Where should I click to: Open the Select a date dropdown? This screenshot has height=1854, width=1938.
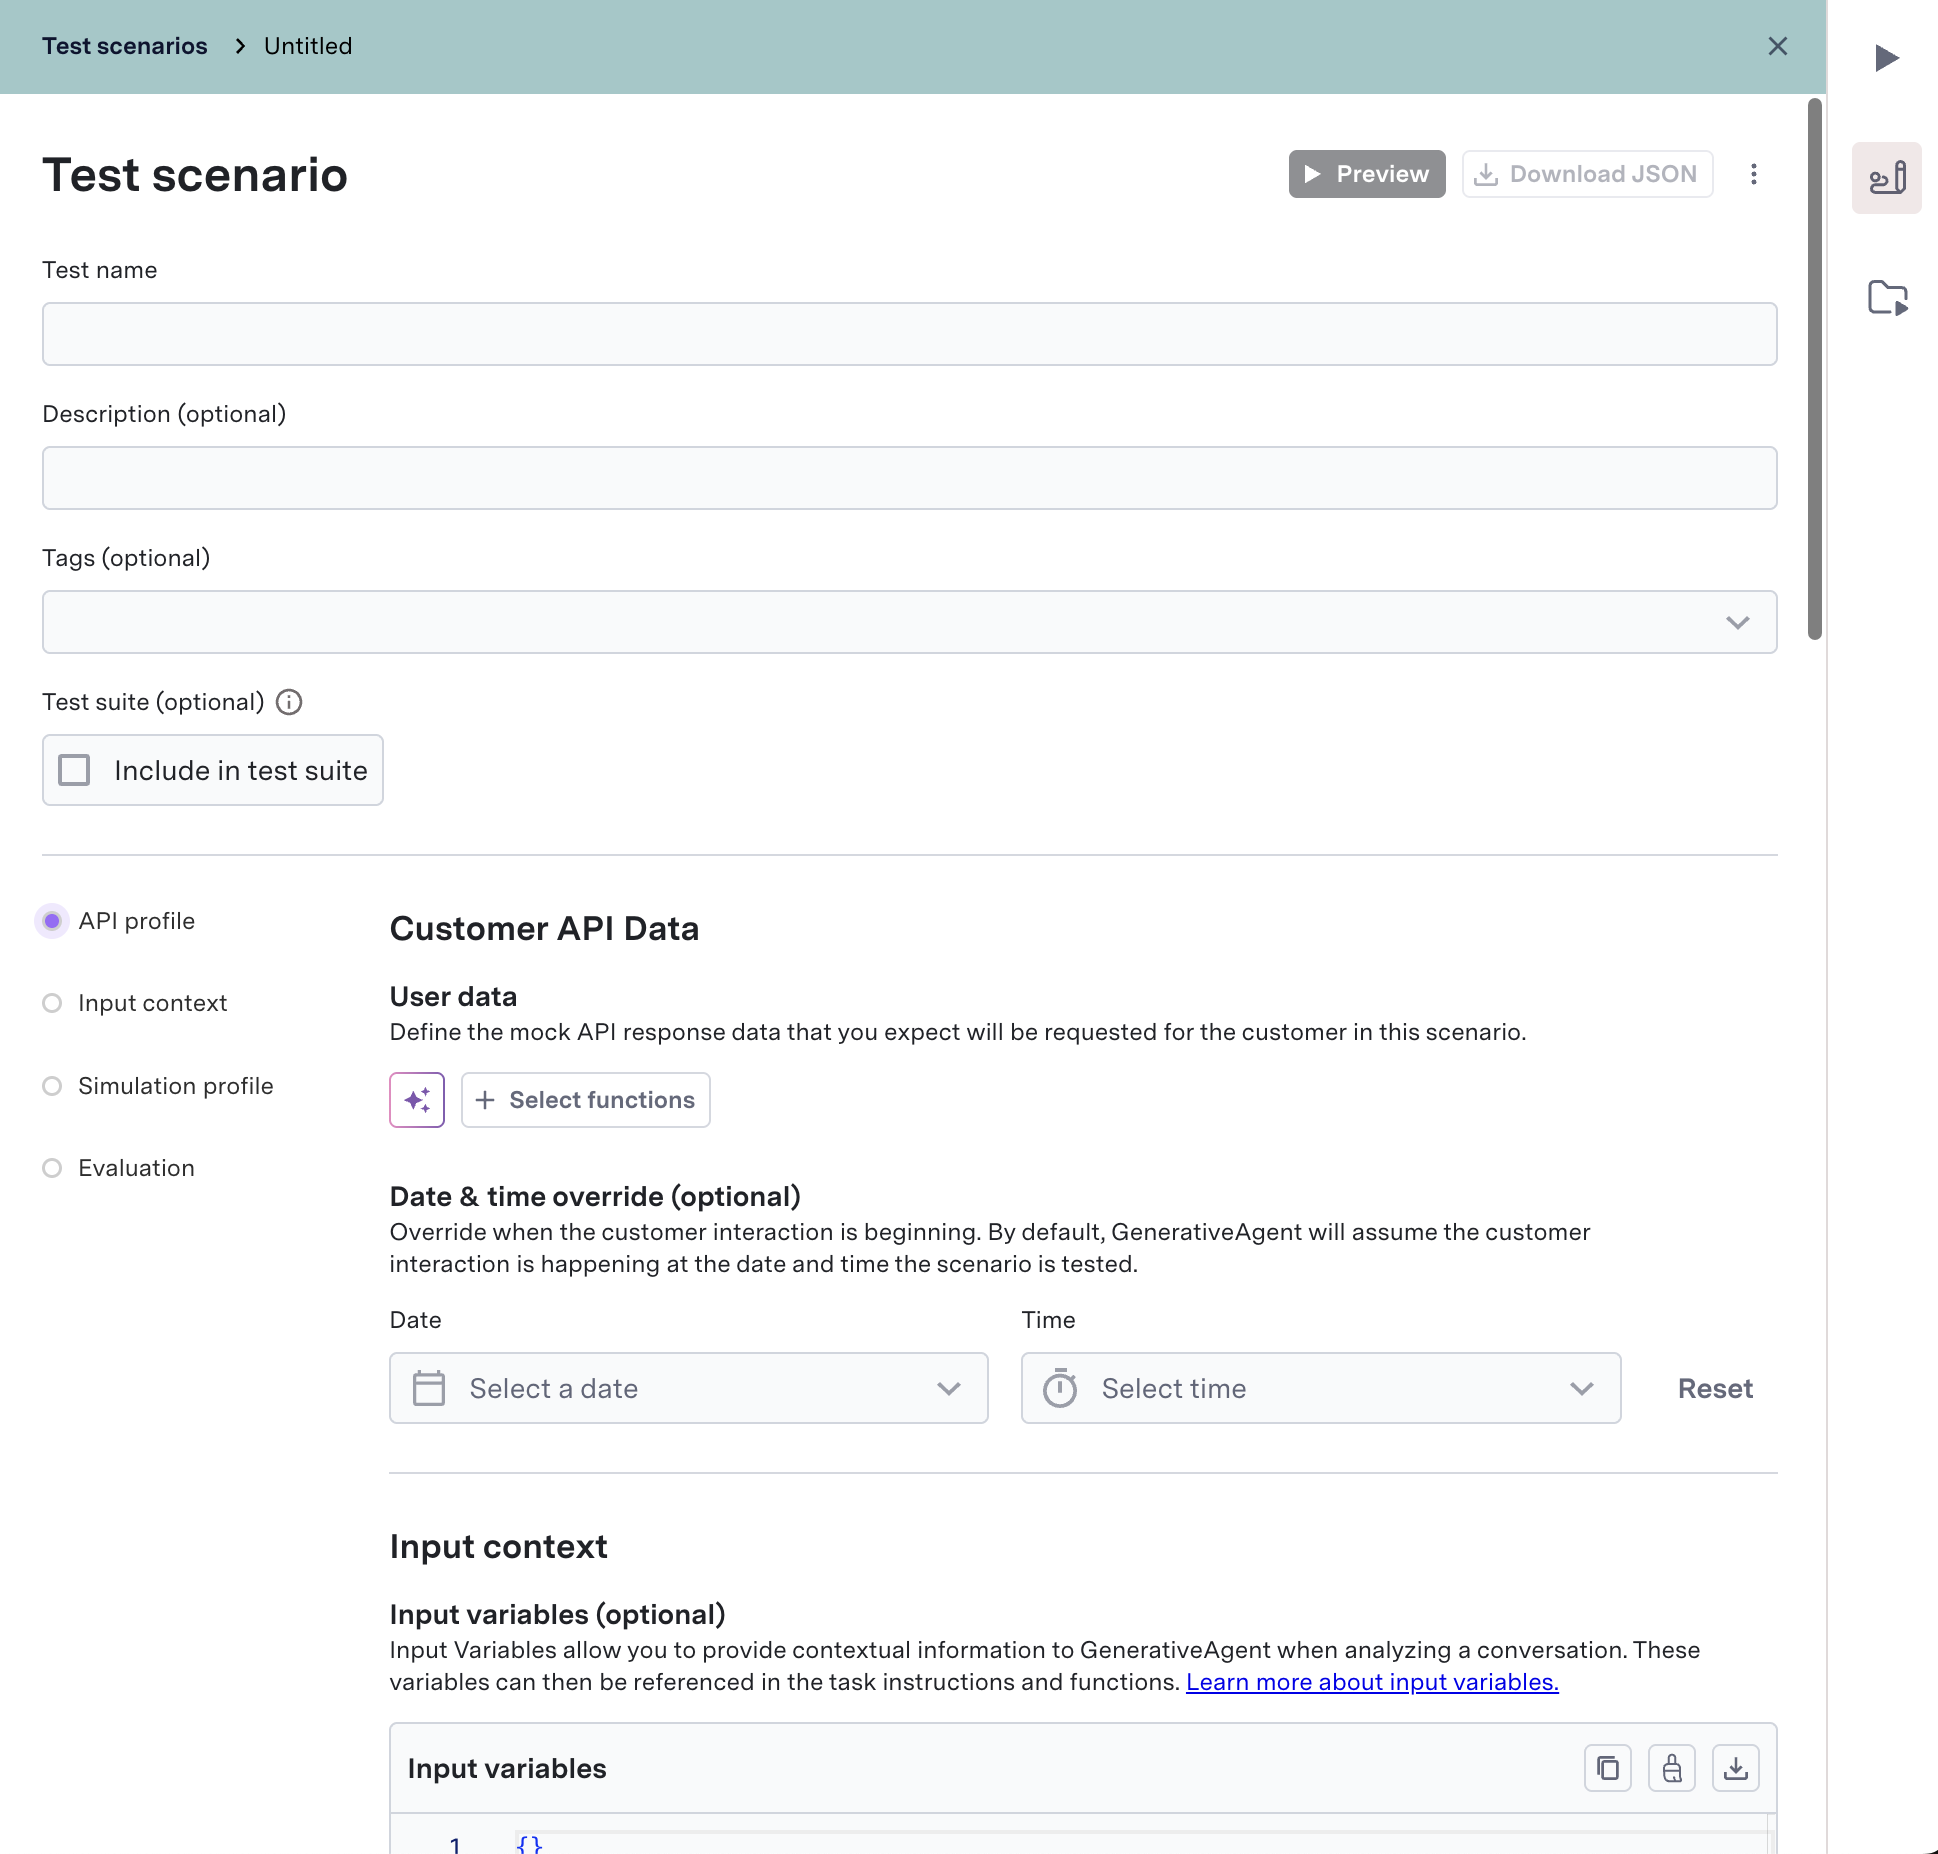tap(689, 1388)
